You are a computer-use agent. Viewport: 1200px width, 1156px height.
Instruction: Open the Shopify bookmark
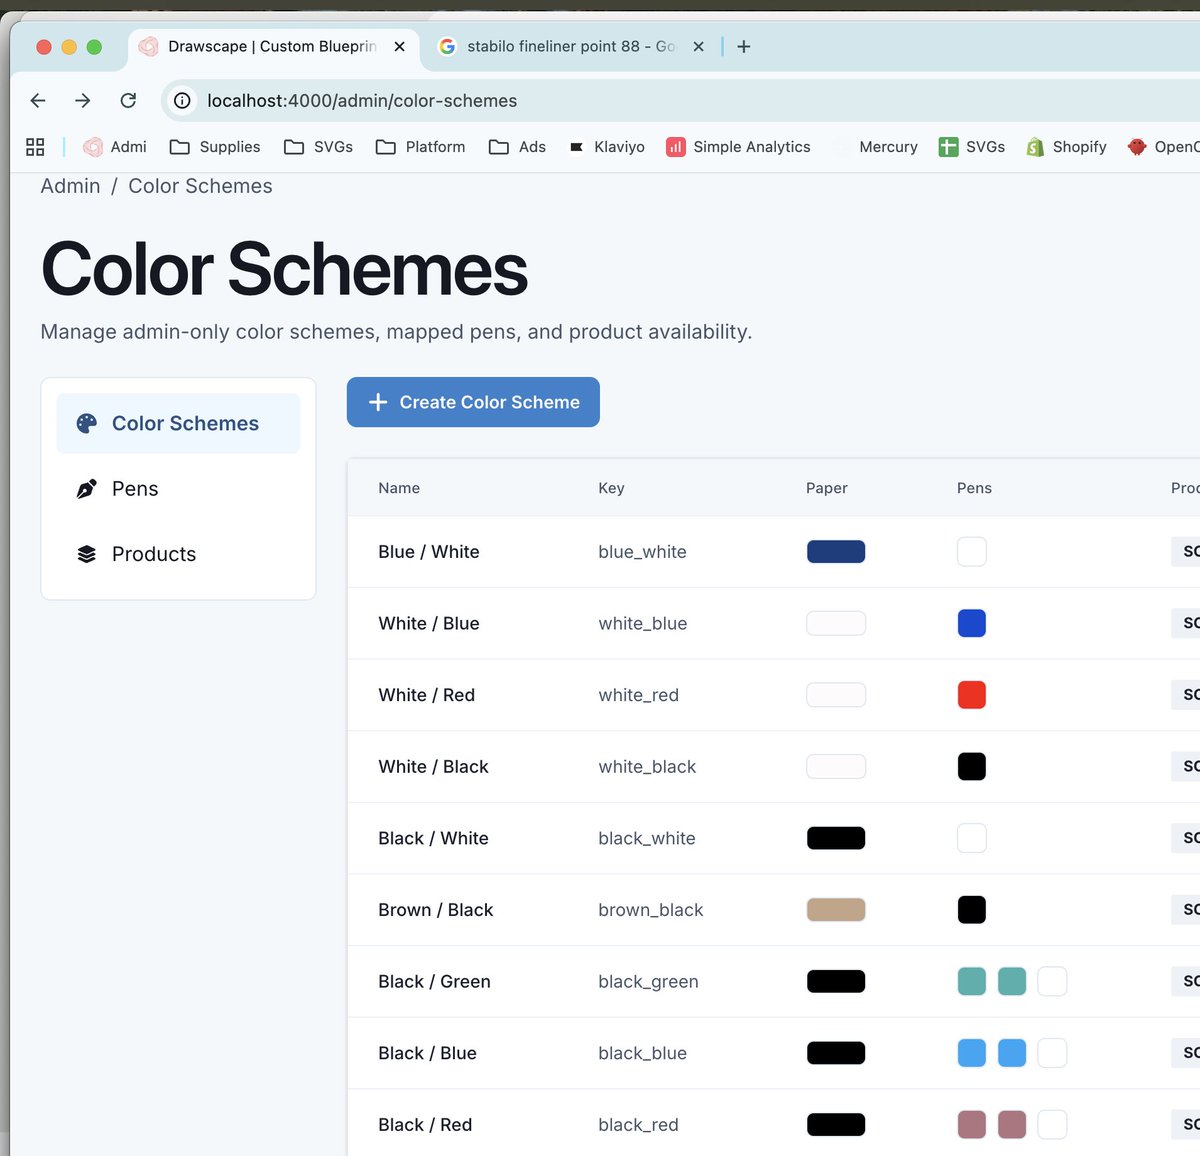coord(1066,147)
